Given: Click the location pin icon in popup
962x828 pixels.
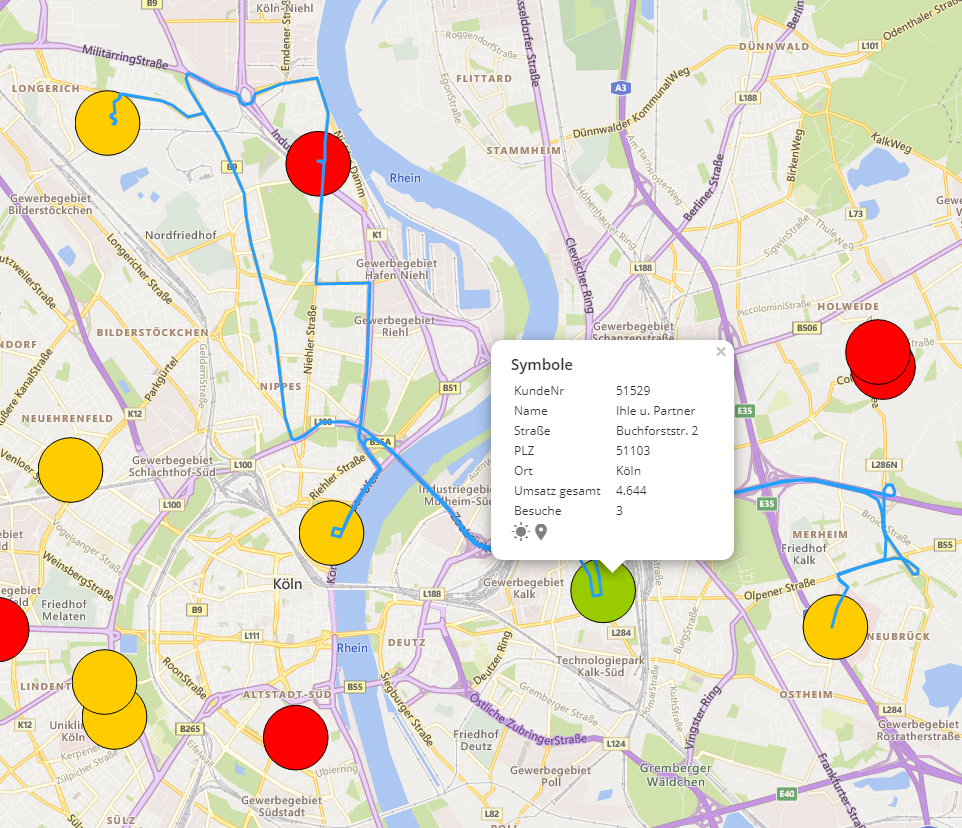Looking at the screenshot, I should tap(542, 531).
